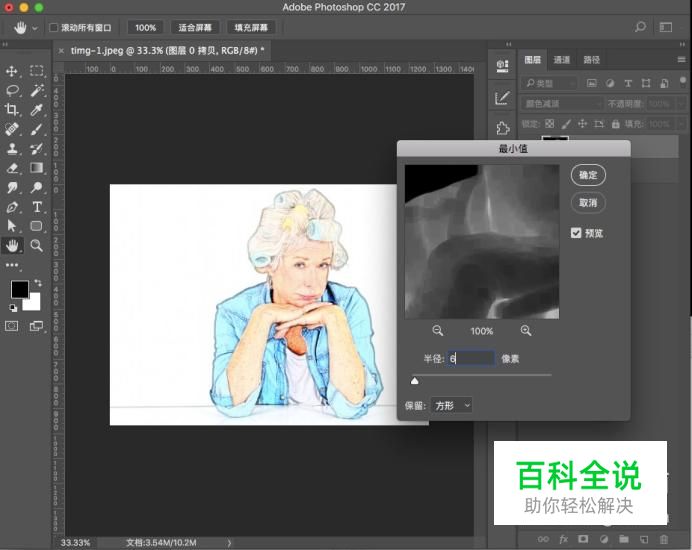692x550 pixels.
Task: Close the timg-1.jpeg document tab
Action: [x=61, y=51]
